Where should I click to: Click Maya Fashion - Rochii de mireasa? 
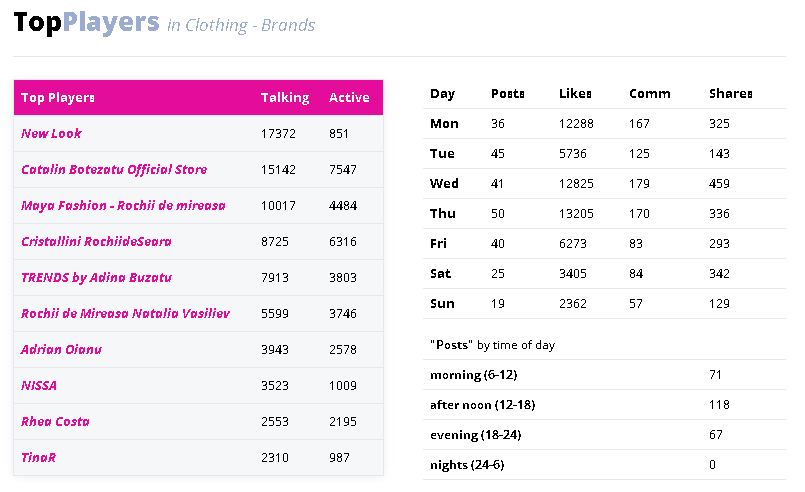point(123,205)
